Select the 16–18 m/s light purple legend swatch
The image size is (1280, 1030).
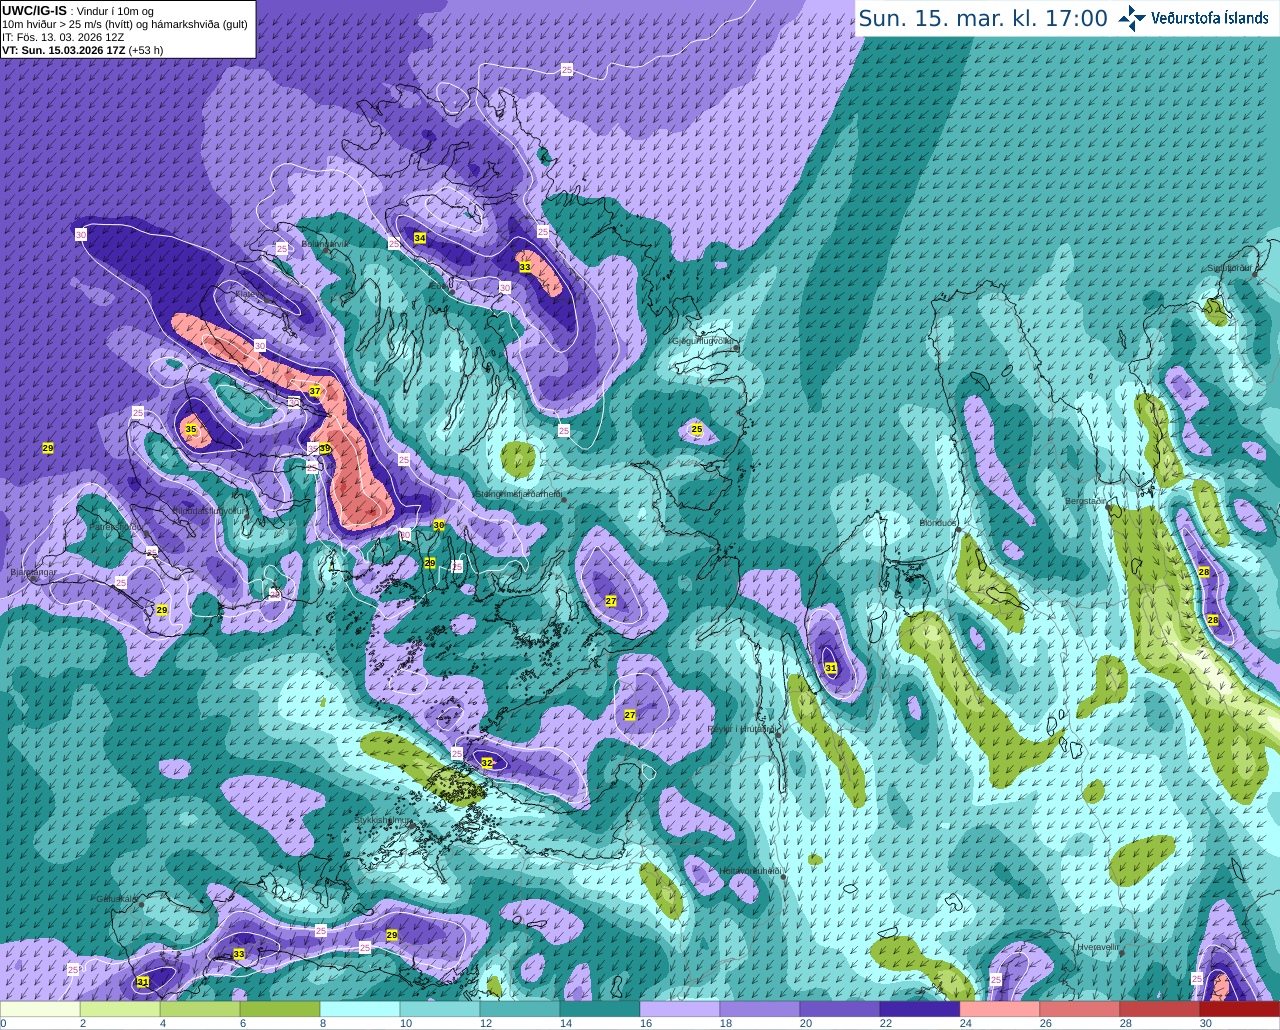(x=680, y=1009)
